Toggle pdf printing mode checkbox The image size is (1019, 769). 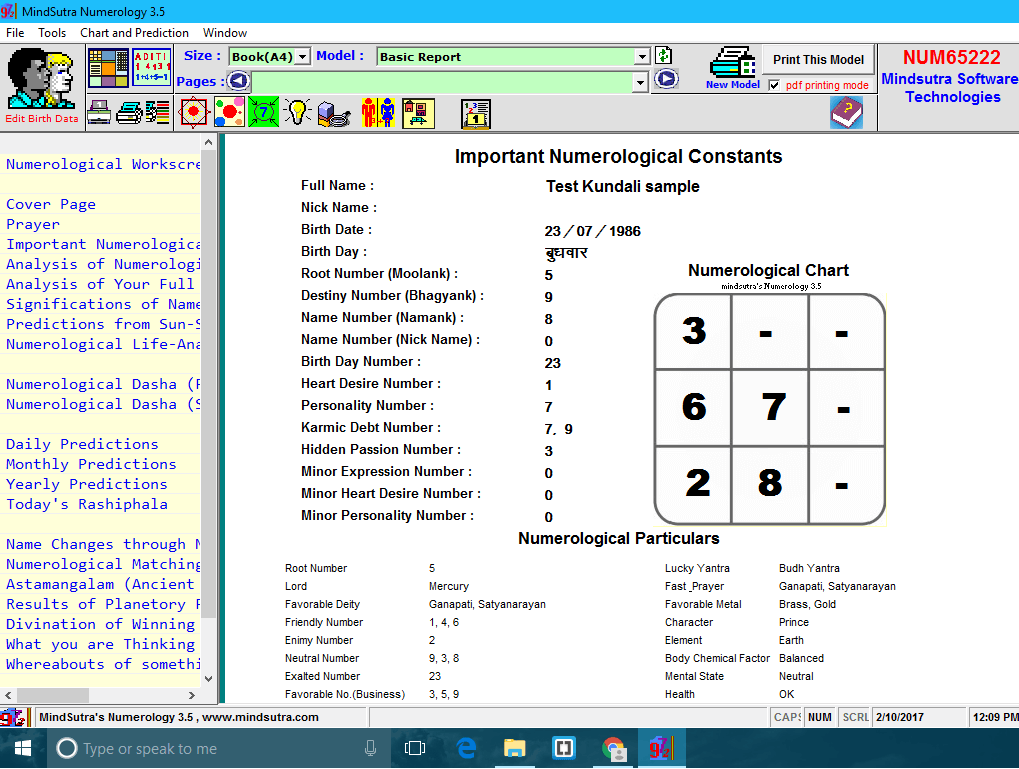click(x=774, y=85)
